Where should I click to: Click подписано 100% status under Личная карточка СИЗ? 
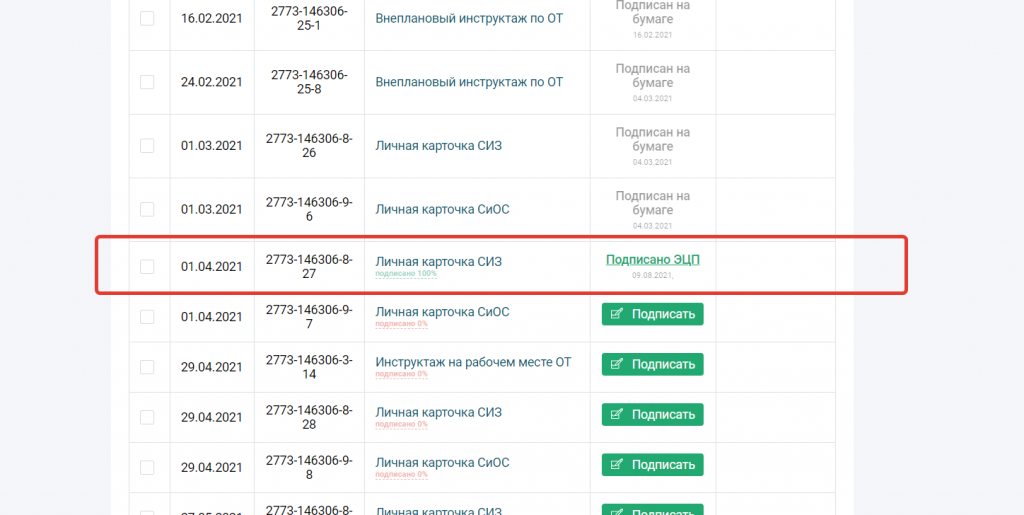[406, 273]
